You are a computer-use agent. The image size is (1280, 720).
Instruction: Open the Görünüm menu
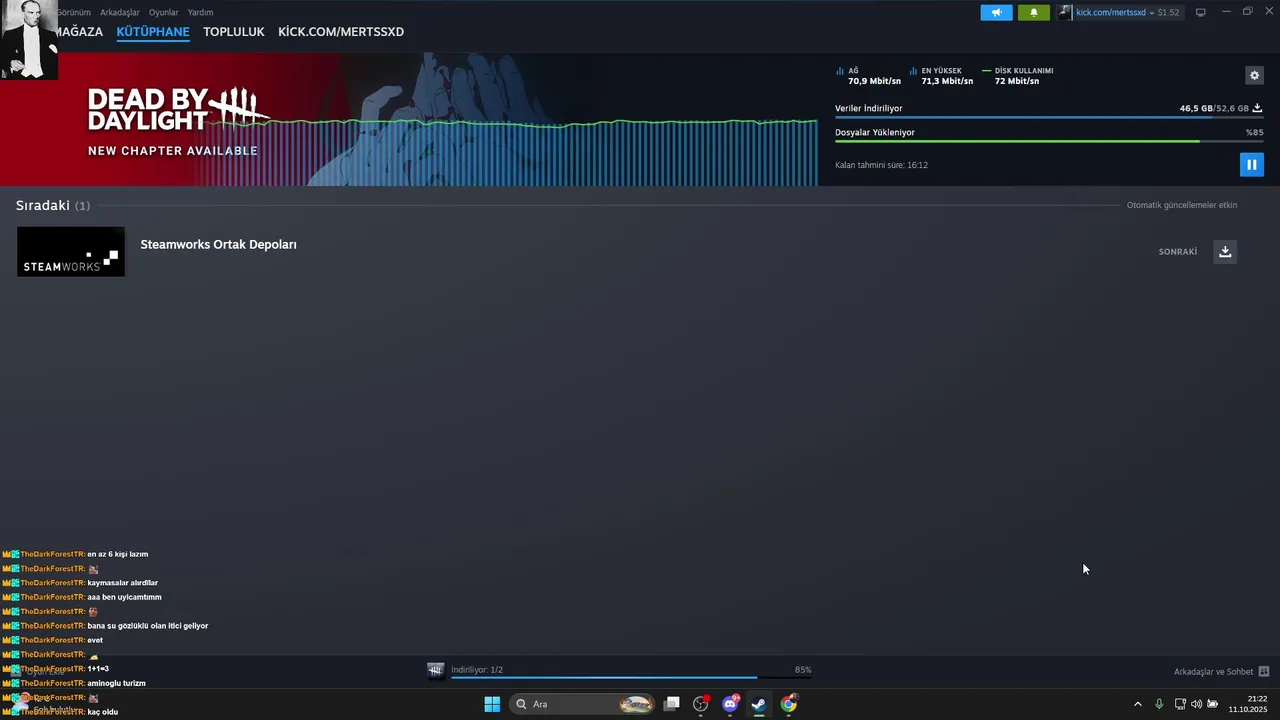(x=73, y=12)
